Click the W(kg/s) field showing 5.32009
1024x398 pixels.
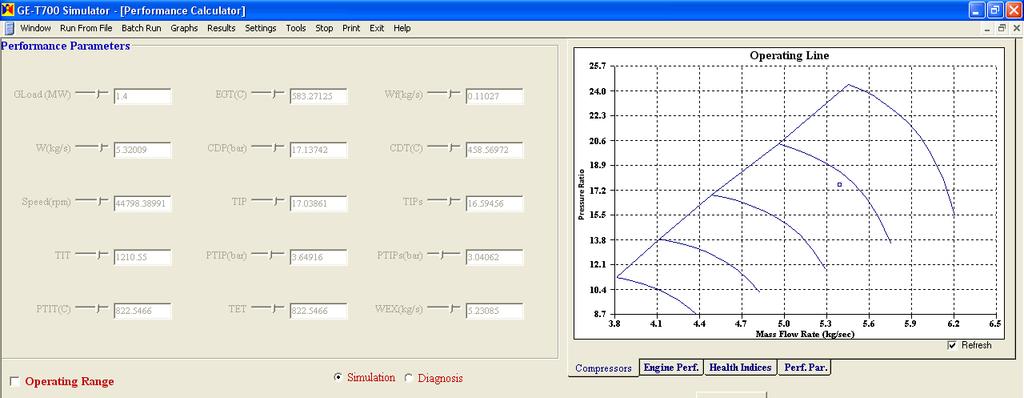[x=142, y=150]
